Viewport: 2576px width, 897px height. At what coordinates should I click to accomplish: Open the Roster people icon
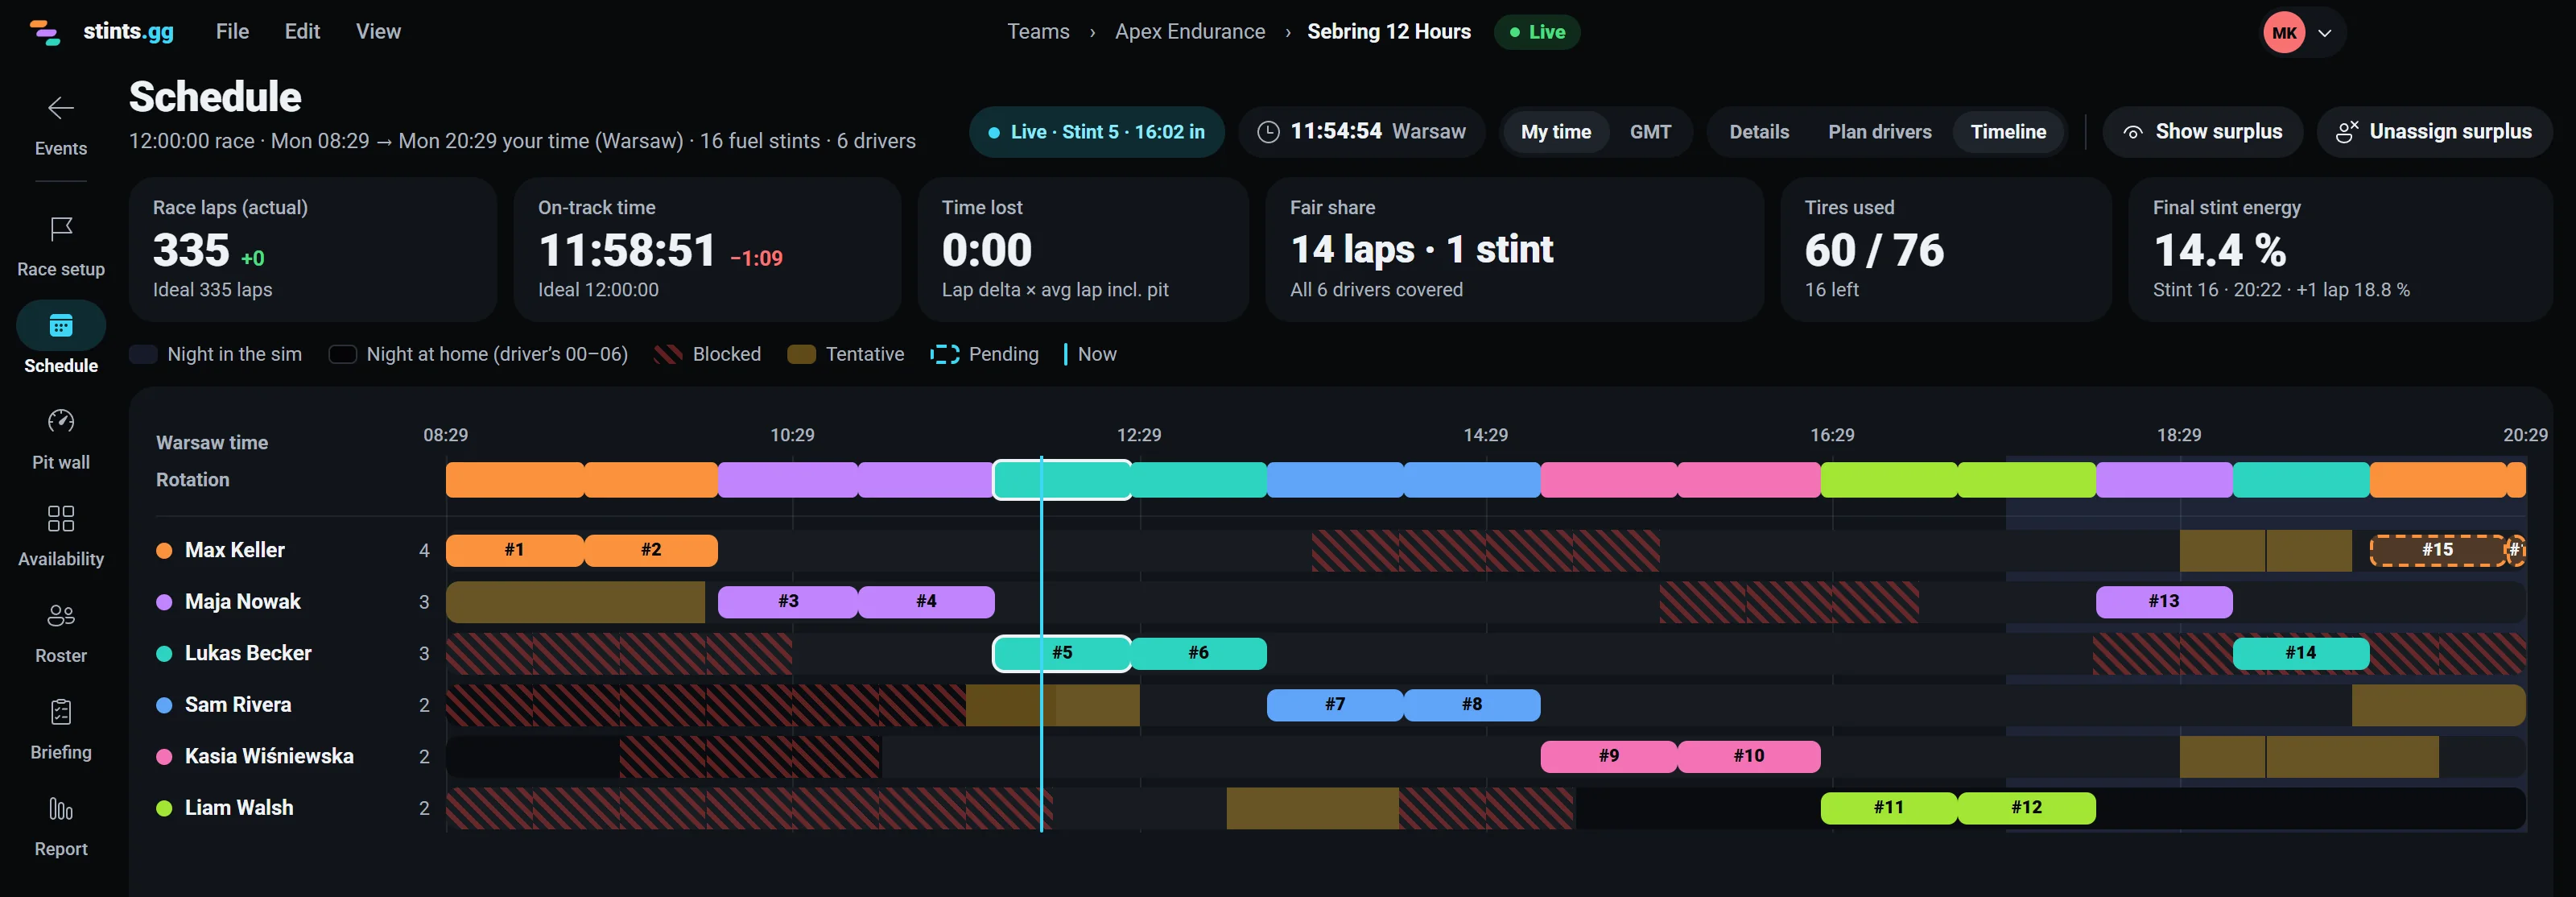61,615
